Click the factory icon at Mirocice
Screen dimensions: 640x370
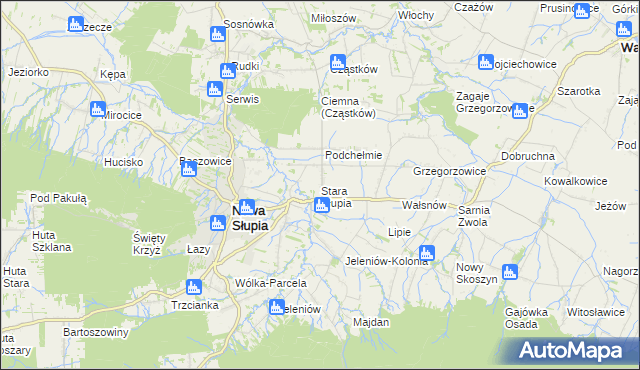click(x=98, y=109)
